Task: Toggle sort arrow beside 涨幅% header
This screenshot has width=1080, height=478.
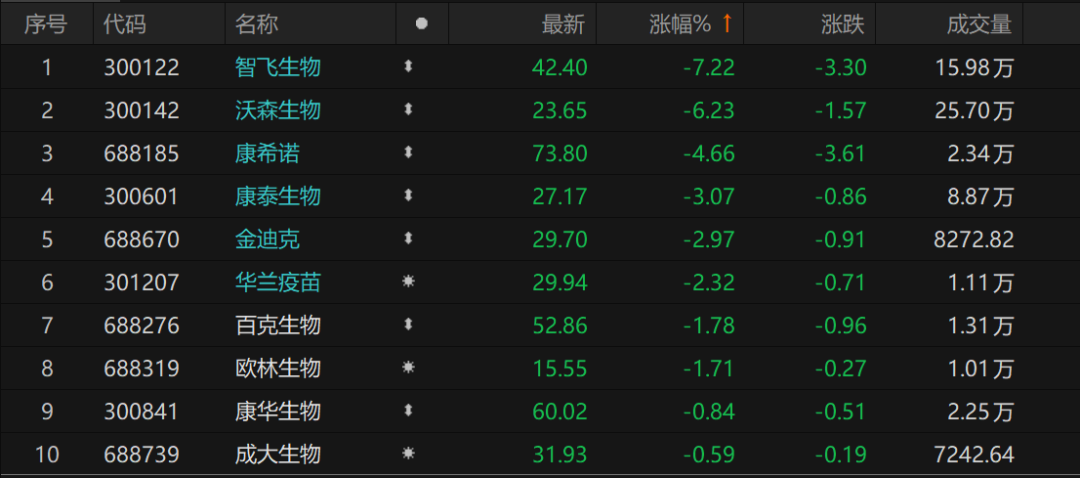Action: point(726,24)
